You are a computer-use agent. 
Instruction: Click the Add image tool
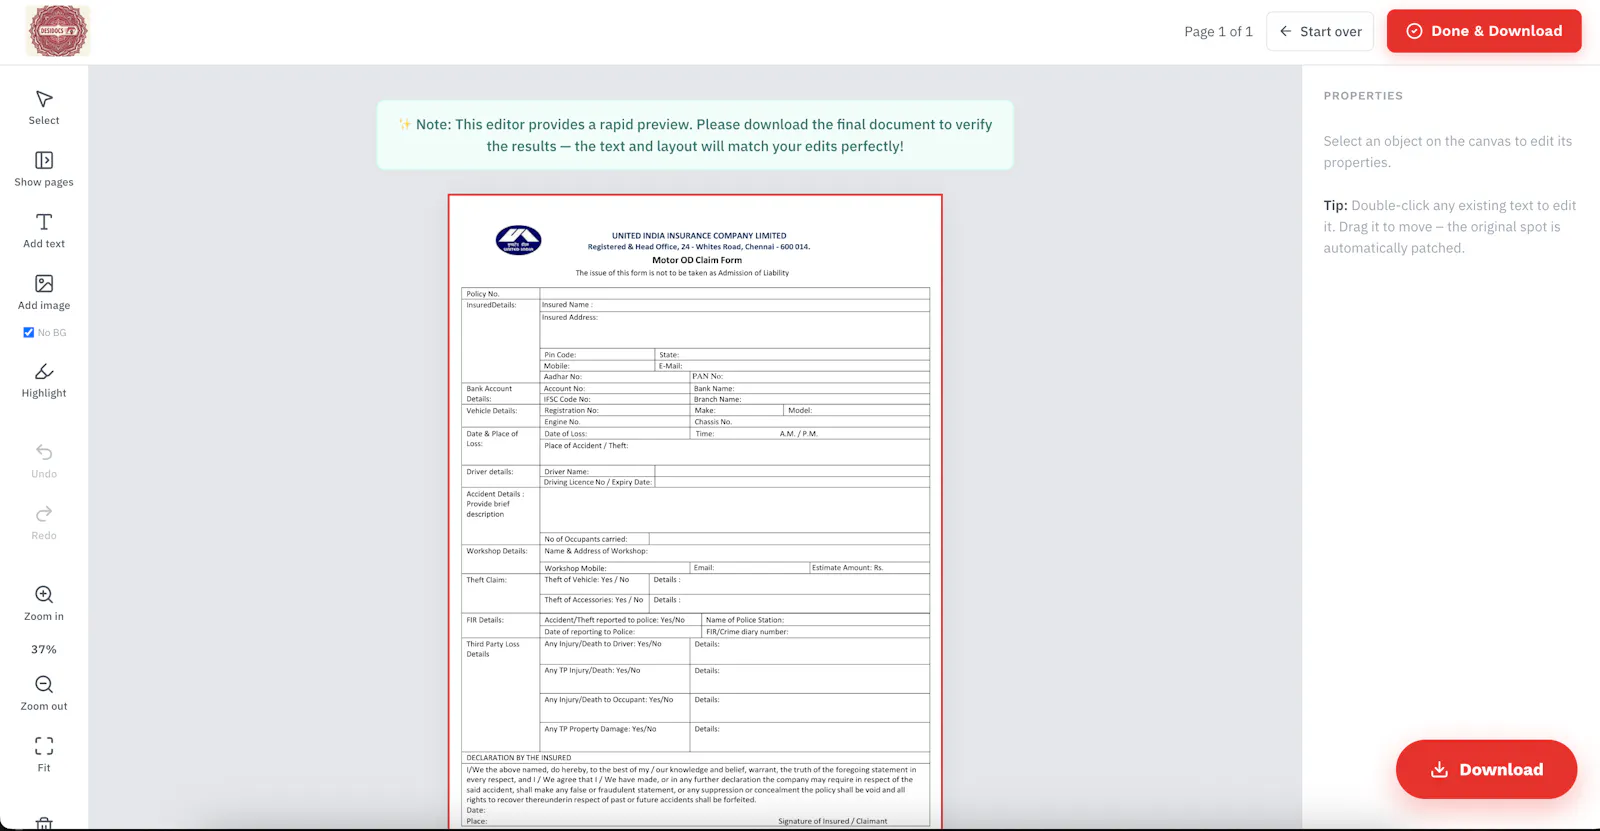pyautogui.click(x=44, y=293)
